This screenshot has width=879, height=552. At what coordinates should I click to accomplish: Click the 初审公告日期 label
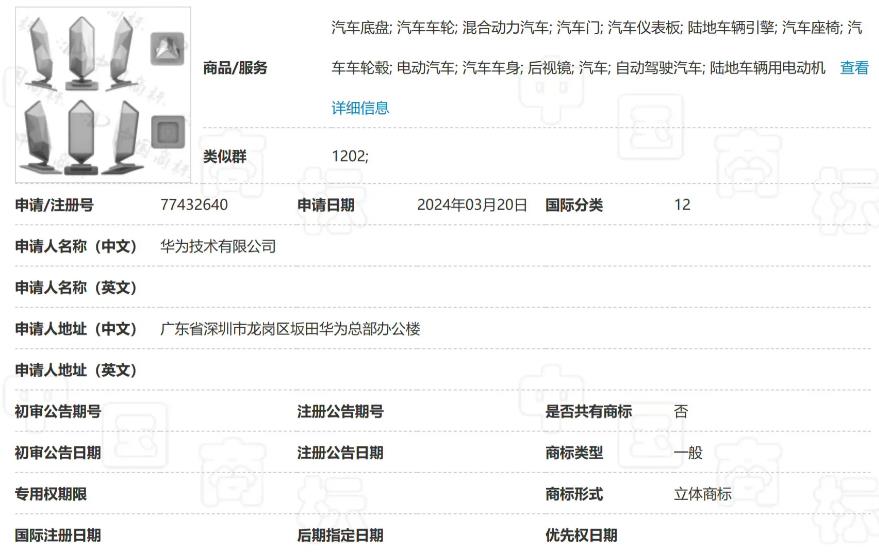point(58,453)
